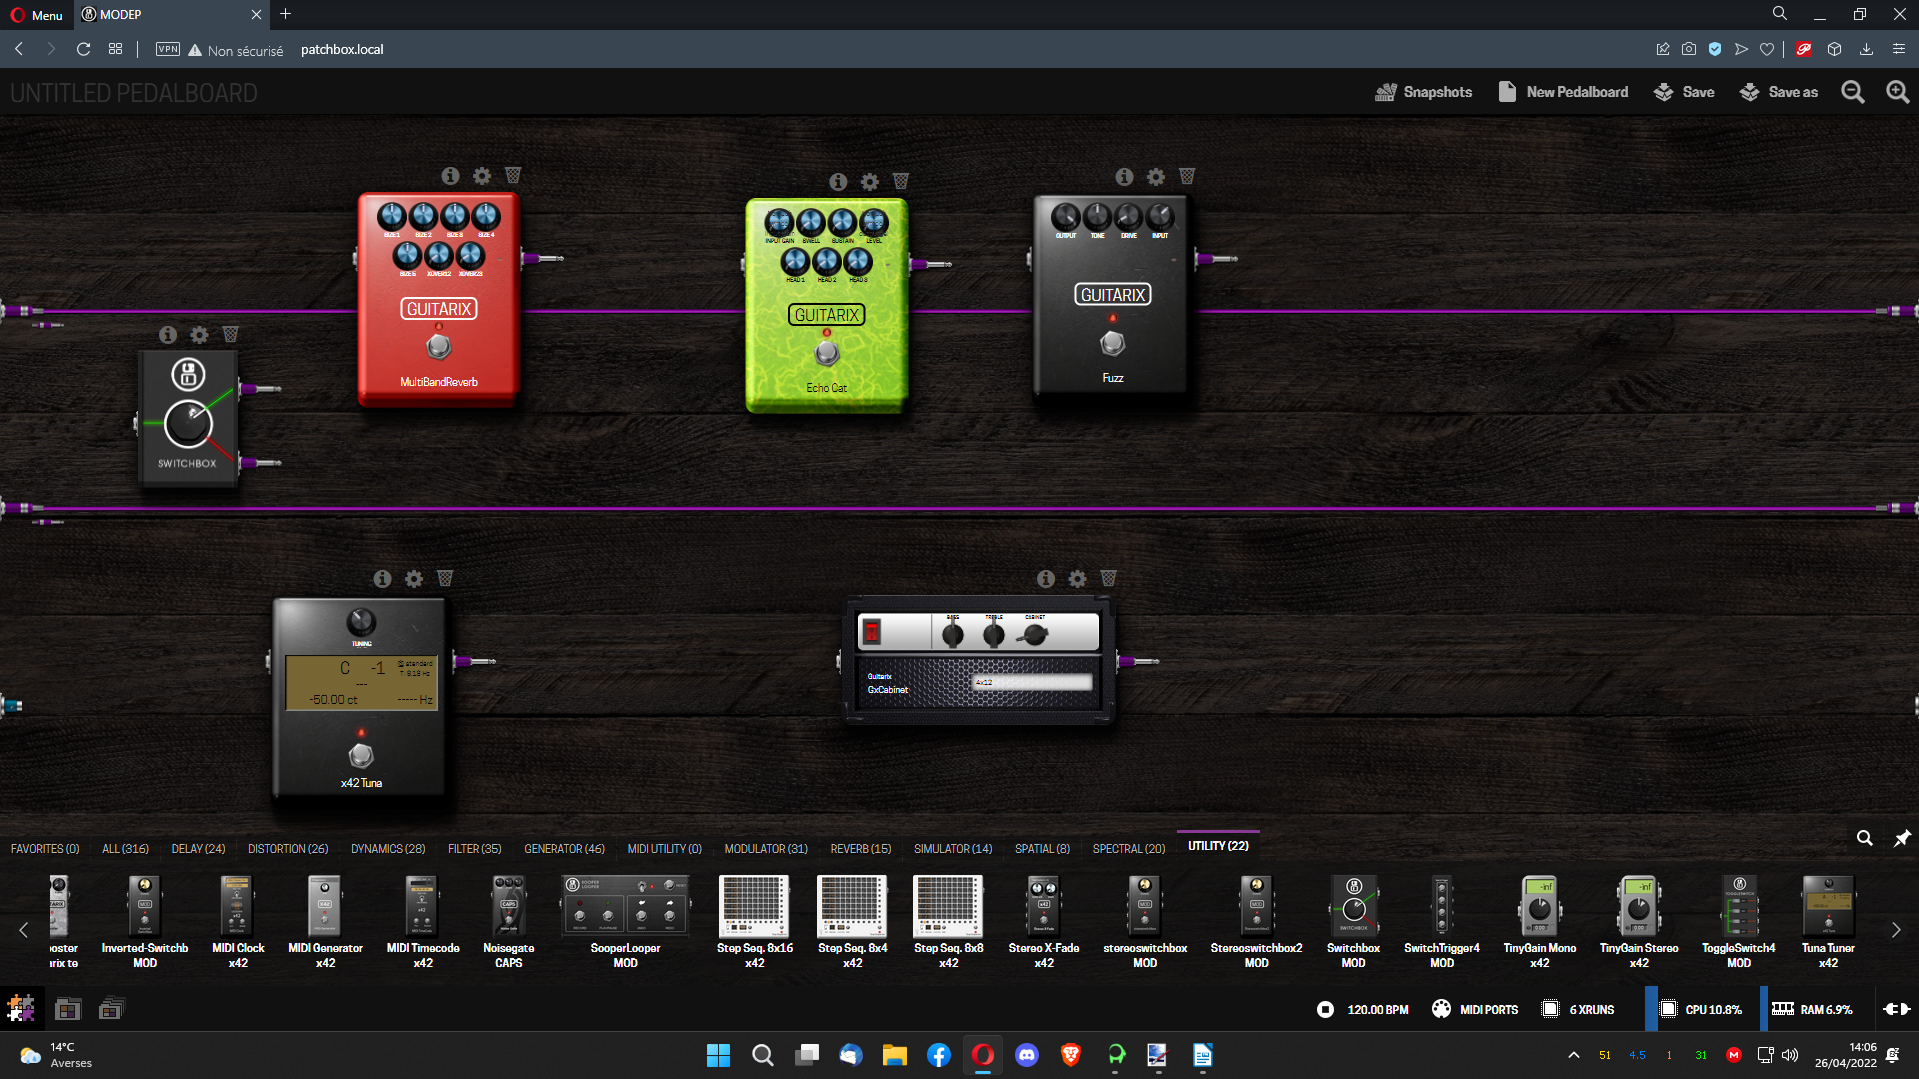Clear the 6 XRUNS counter
The image size is (1919, 1079).
click(1579, 1009)
